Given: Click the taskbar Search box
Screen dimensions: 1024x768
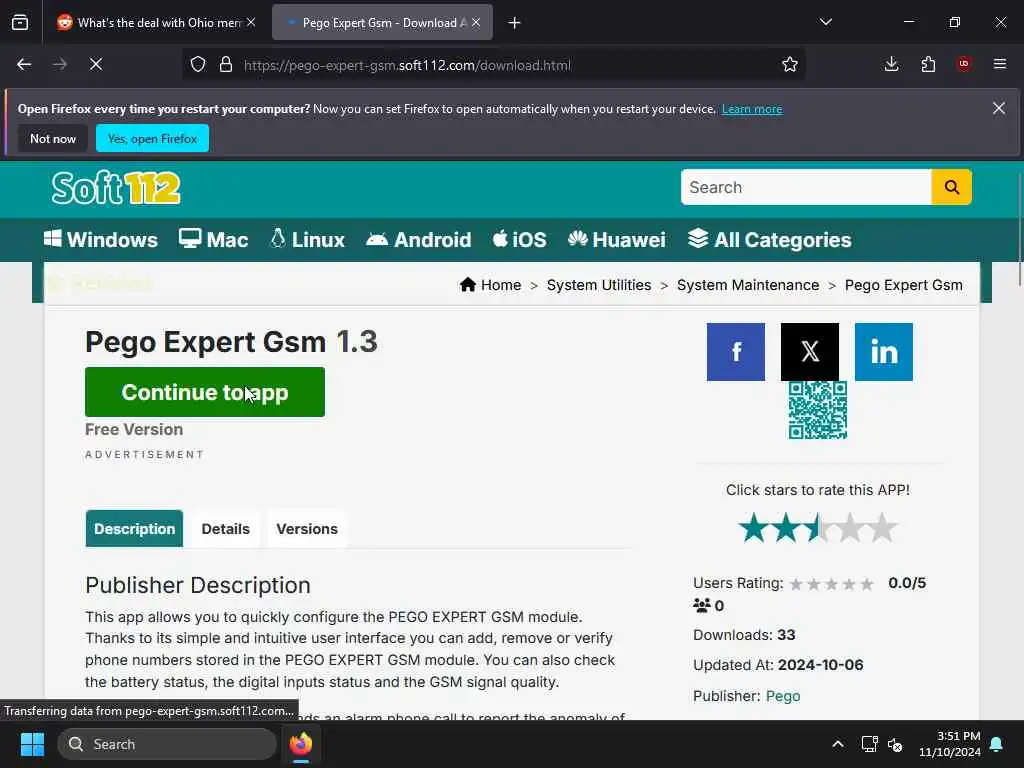Looking at the screenshot, I should click(167, 744).
